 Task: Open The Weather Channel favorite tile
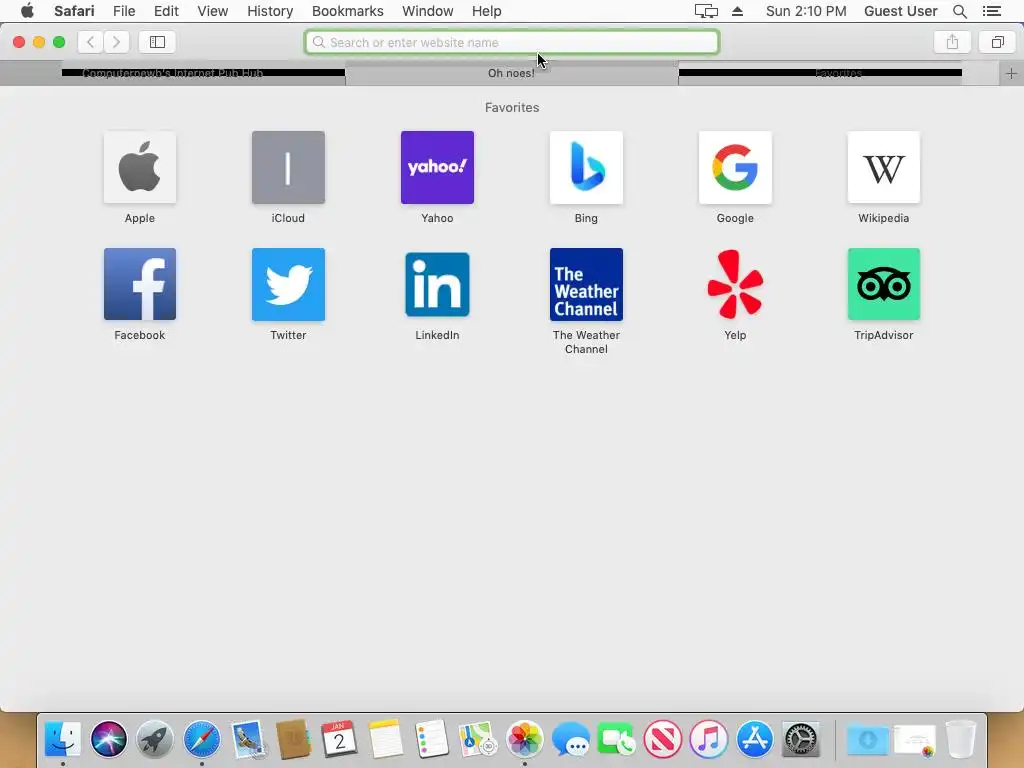coord(586,284)
